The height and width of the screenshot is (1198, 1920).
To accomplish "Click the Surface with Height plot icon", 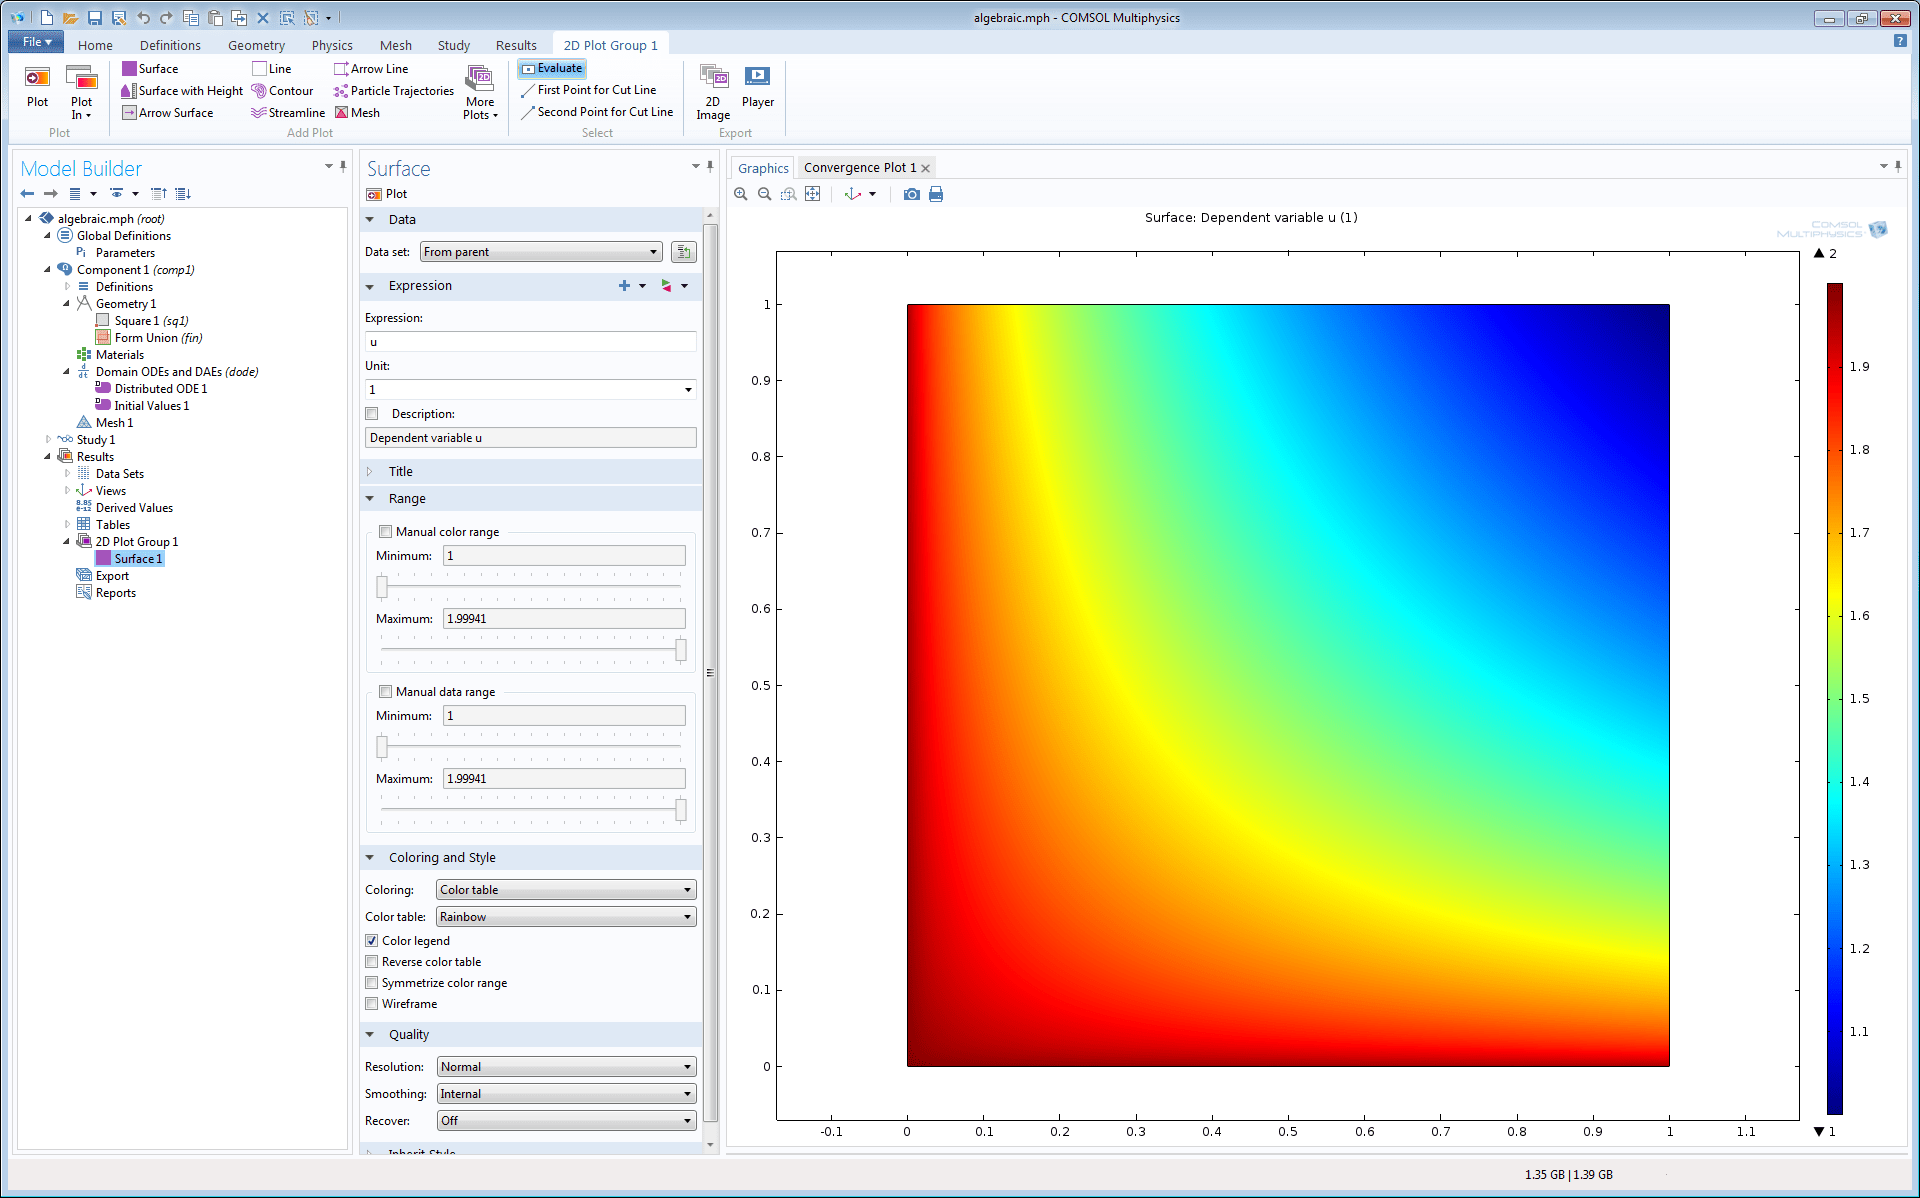I will click(x=129, y=91).
